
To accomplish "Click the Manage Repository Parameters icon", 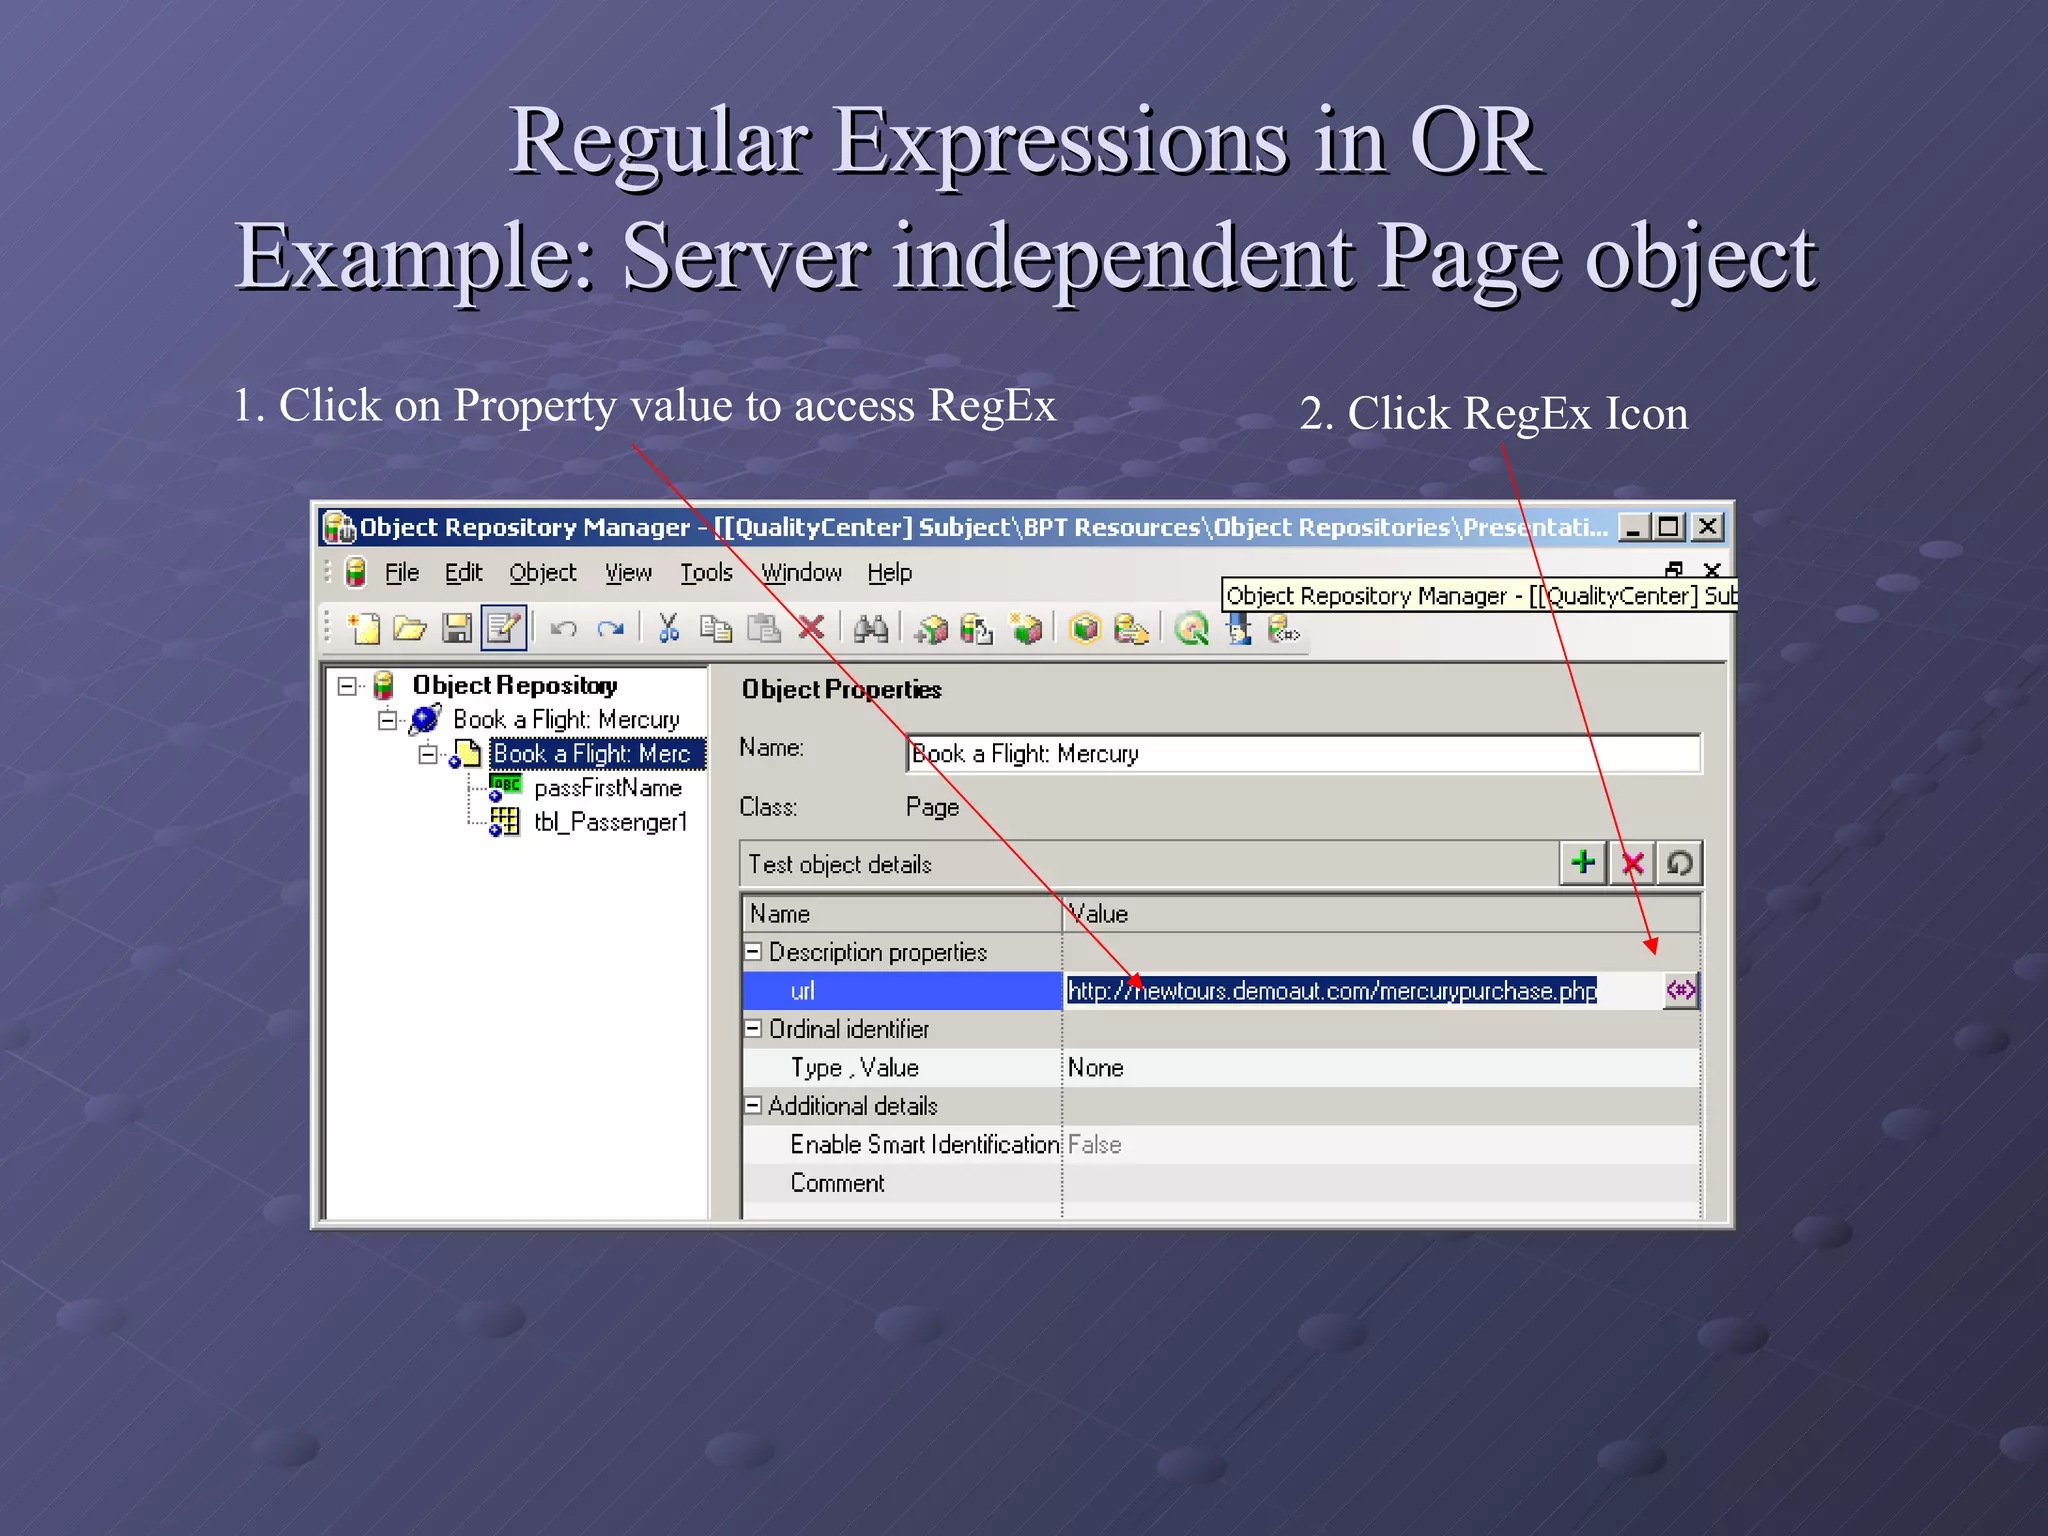I will point(1284,629).
